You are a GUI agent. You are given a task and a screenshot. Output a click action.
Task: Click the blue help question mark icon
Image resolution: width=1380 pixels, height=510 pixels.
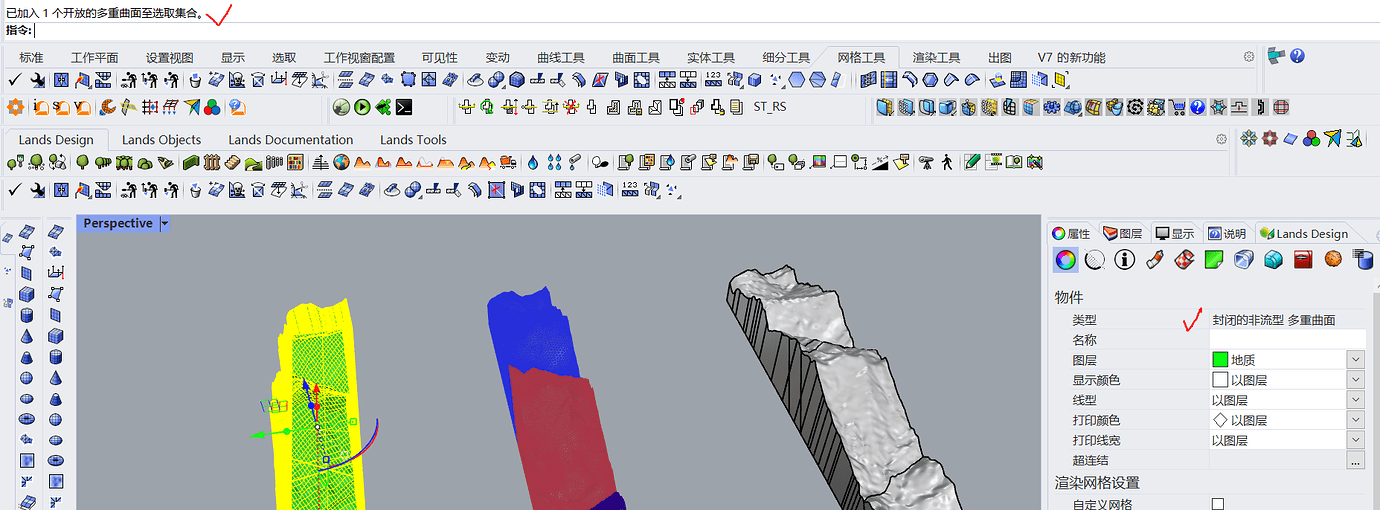click(x=1297, y=56)
